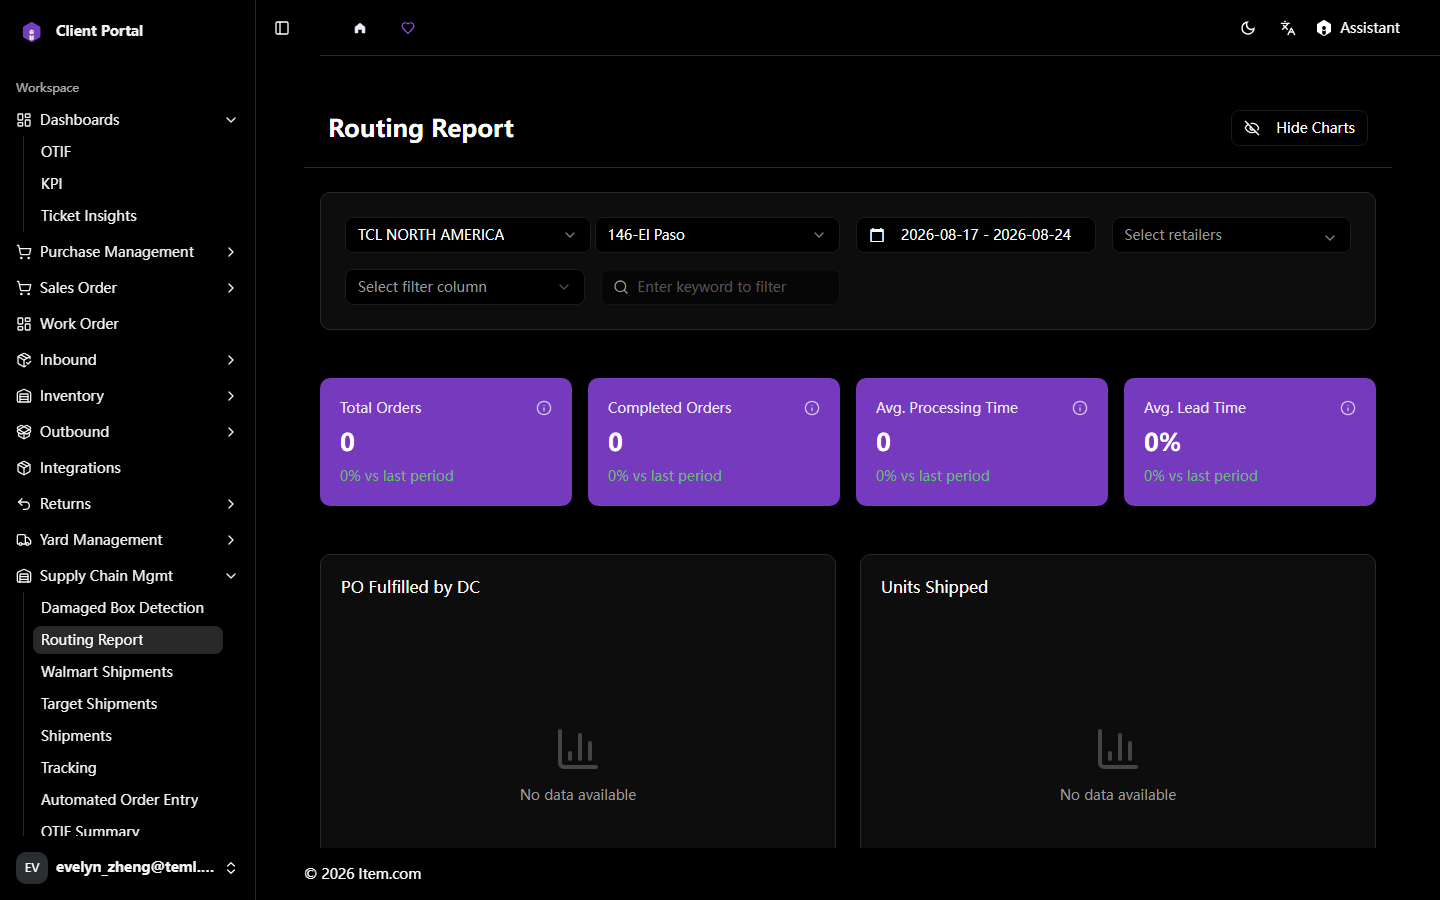Go to home via house icon
Image resolution: width=1440 pixels, height=900 pixels.
[x=360, y=28]
